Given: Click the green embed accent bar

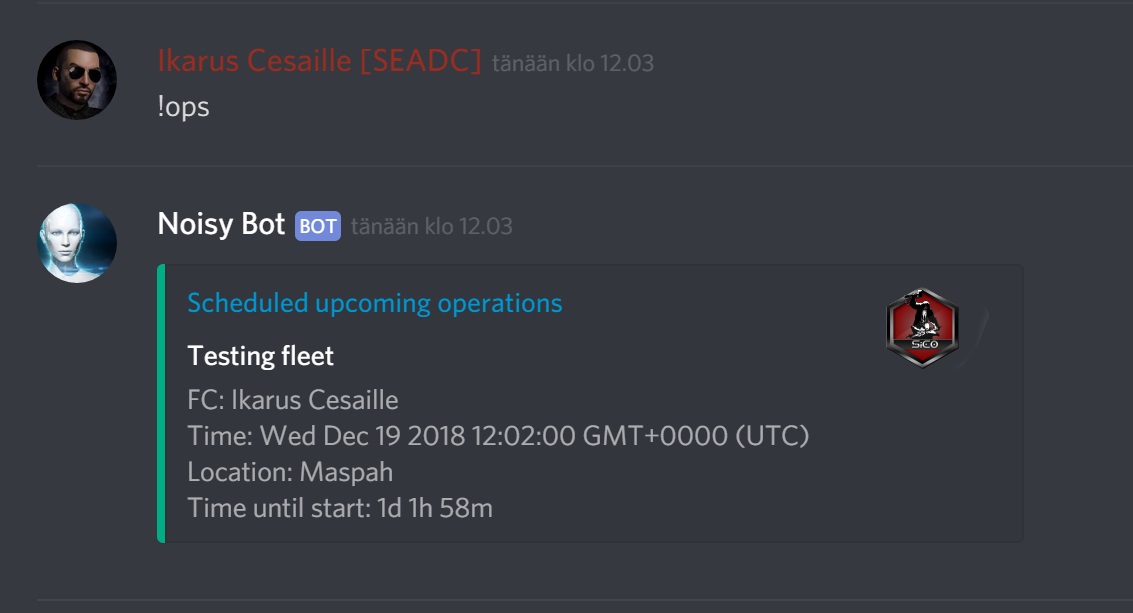Looking at the screenshot, I should [x=160, y=403].
